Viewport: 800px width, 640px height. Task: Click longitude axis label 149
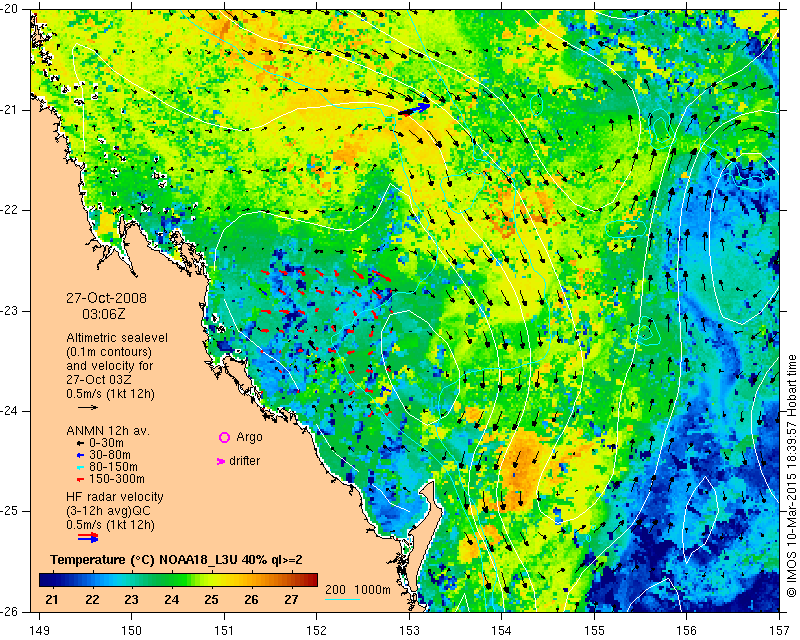40,631
